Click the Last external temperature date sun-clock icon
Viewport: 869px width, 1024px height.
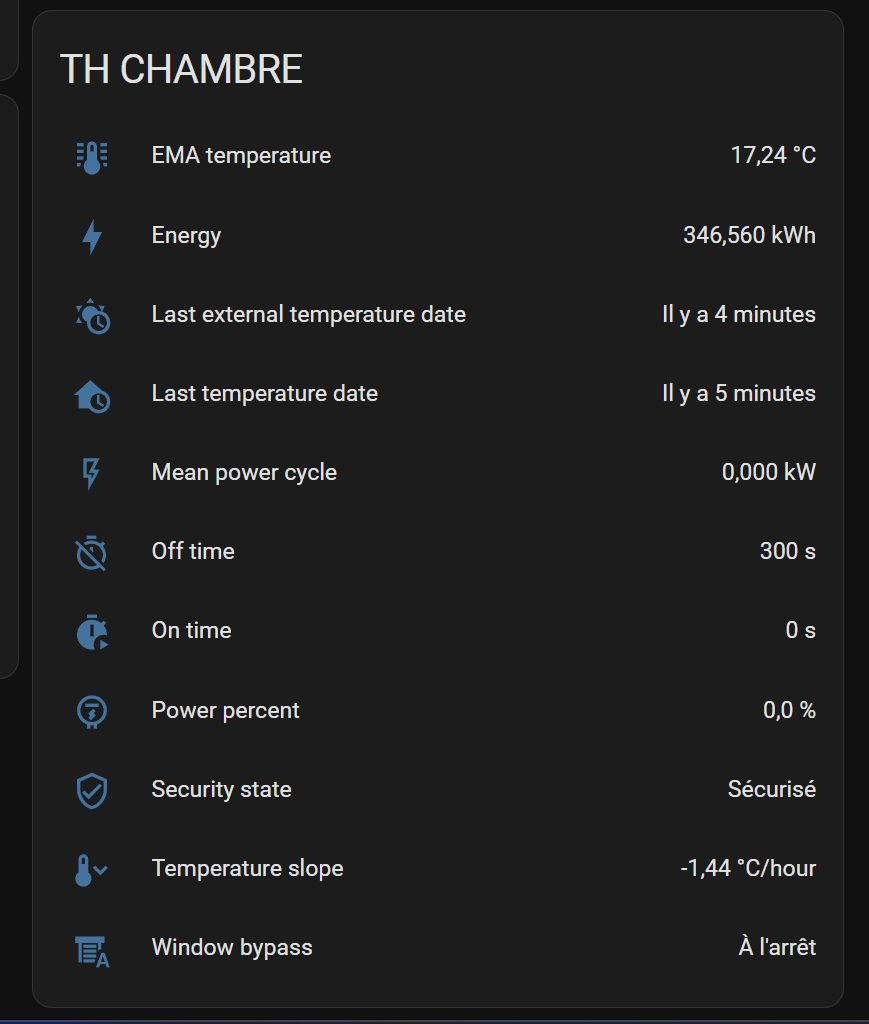pos(92,316)
